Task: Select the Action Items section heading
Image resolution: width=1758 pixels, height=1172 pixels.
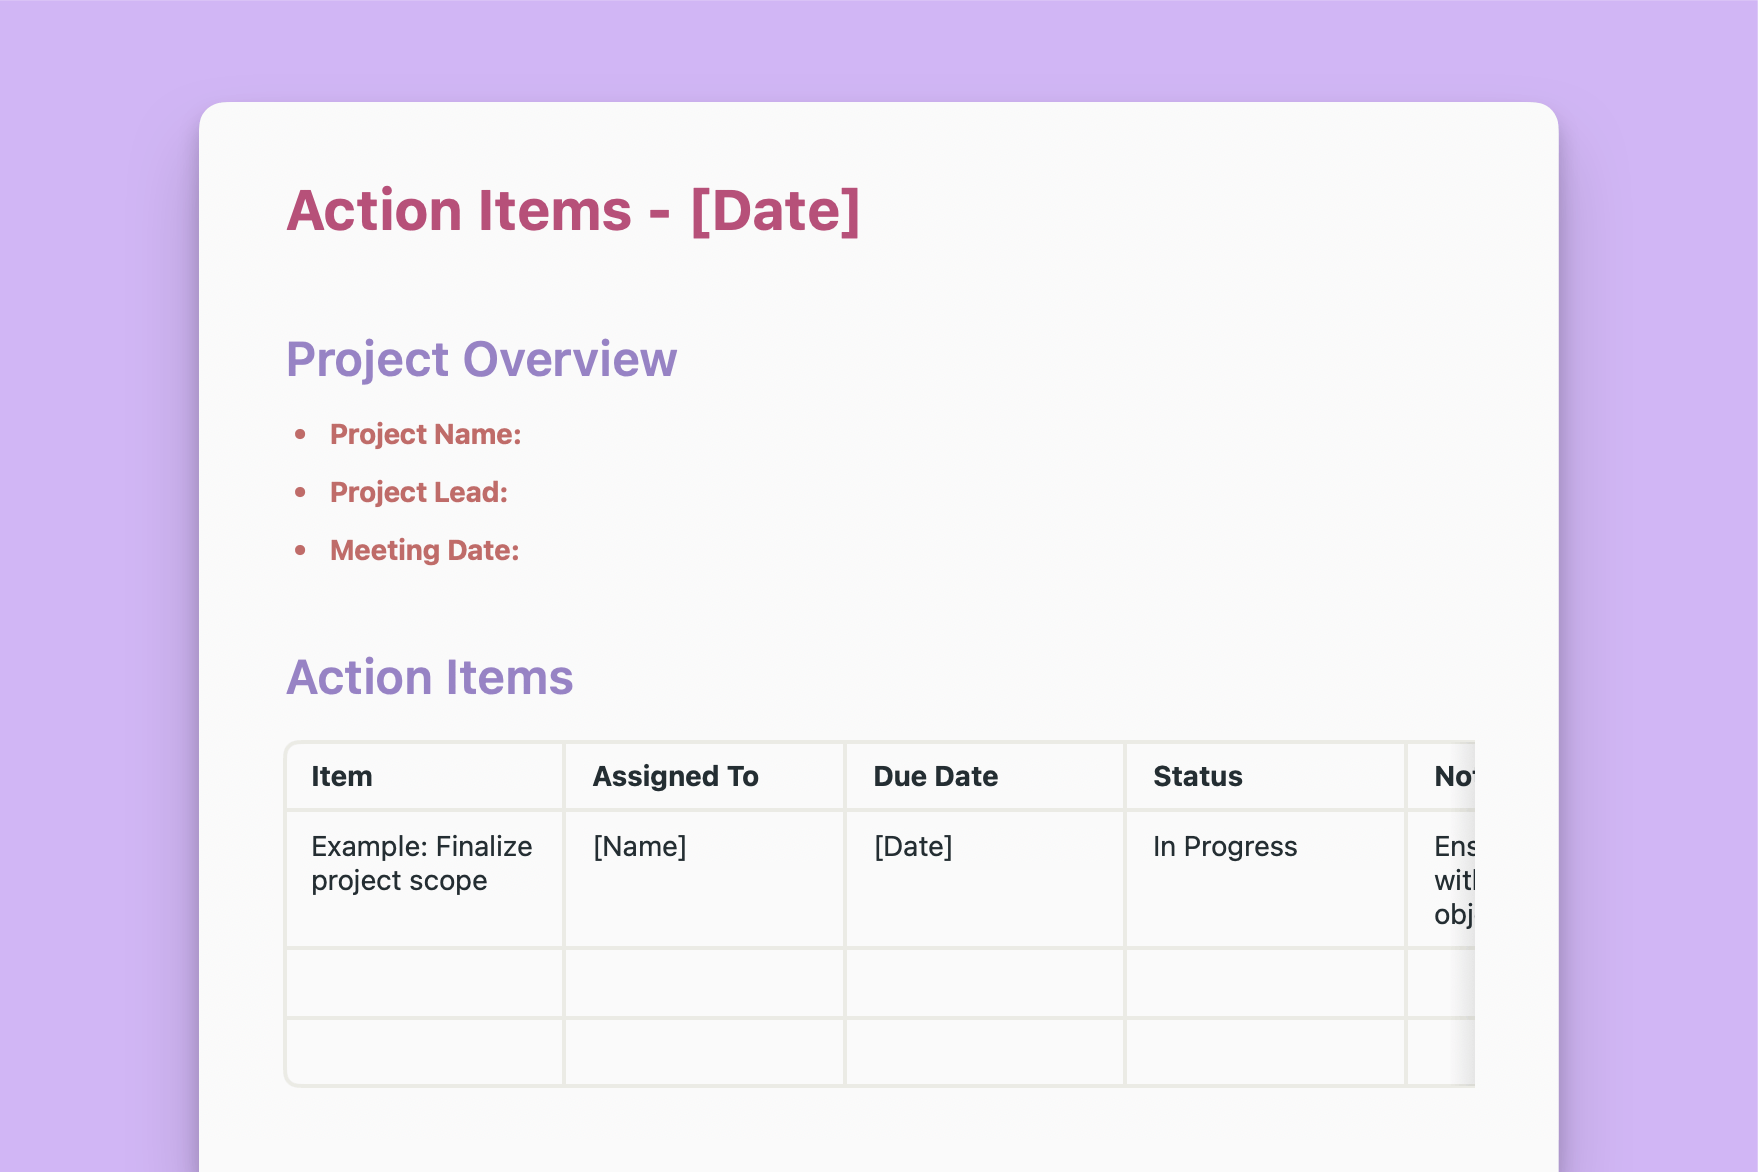Action: click(430, 677)
